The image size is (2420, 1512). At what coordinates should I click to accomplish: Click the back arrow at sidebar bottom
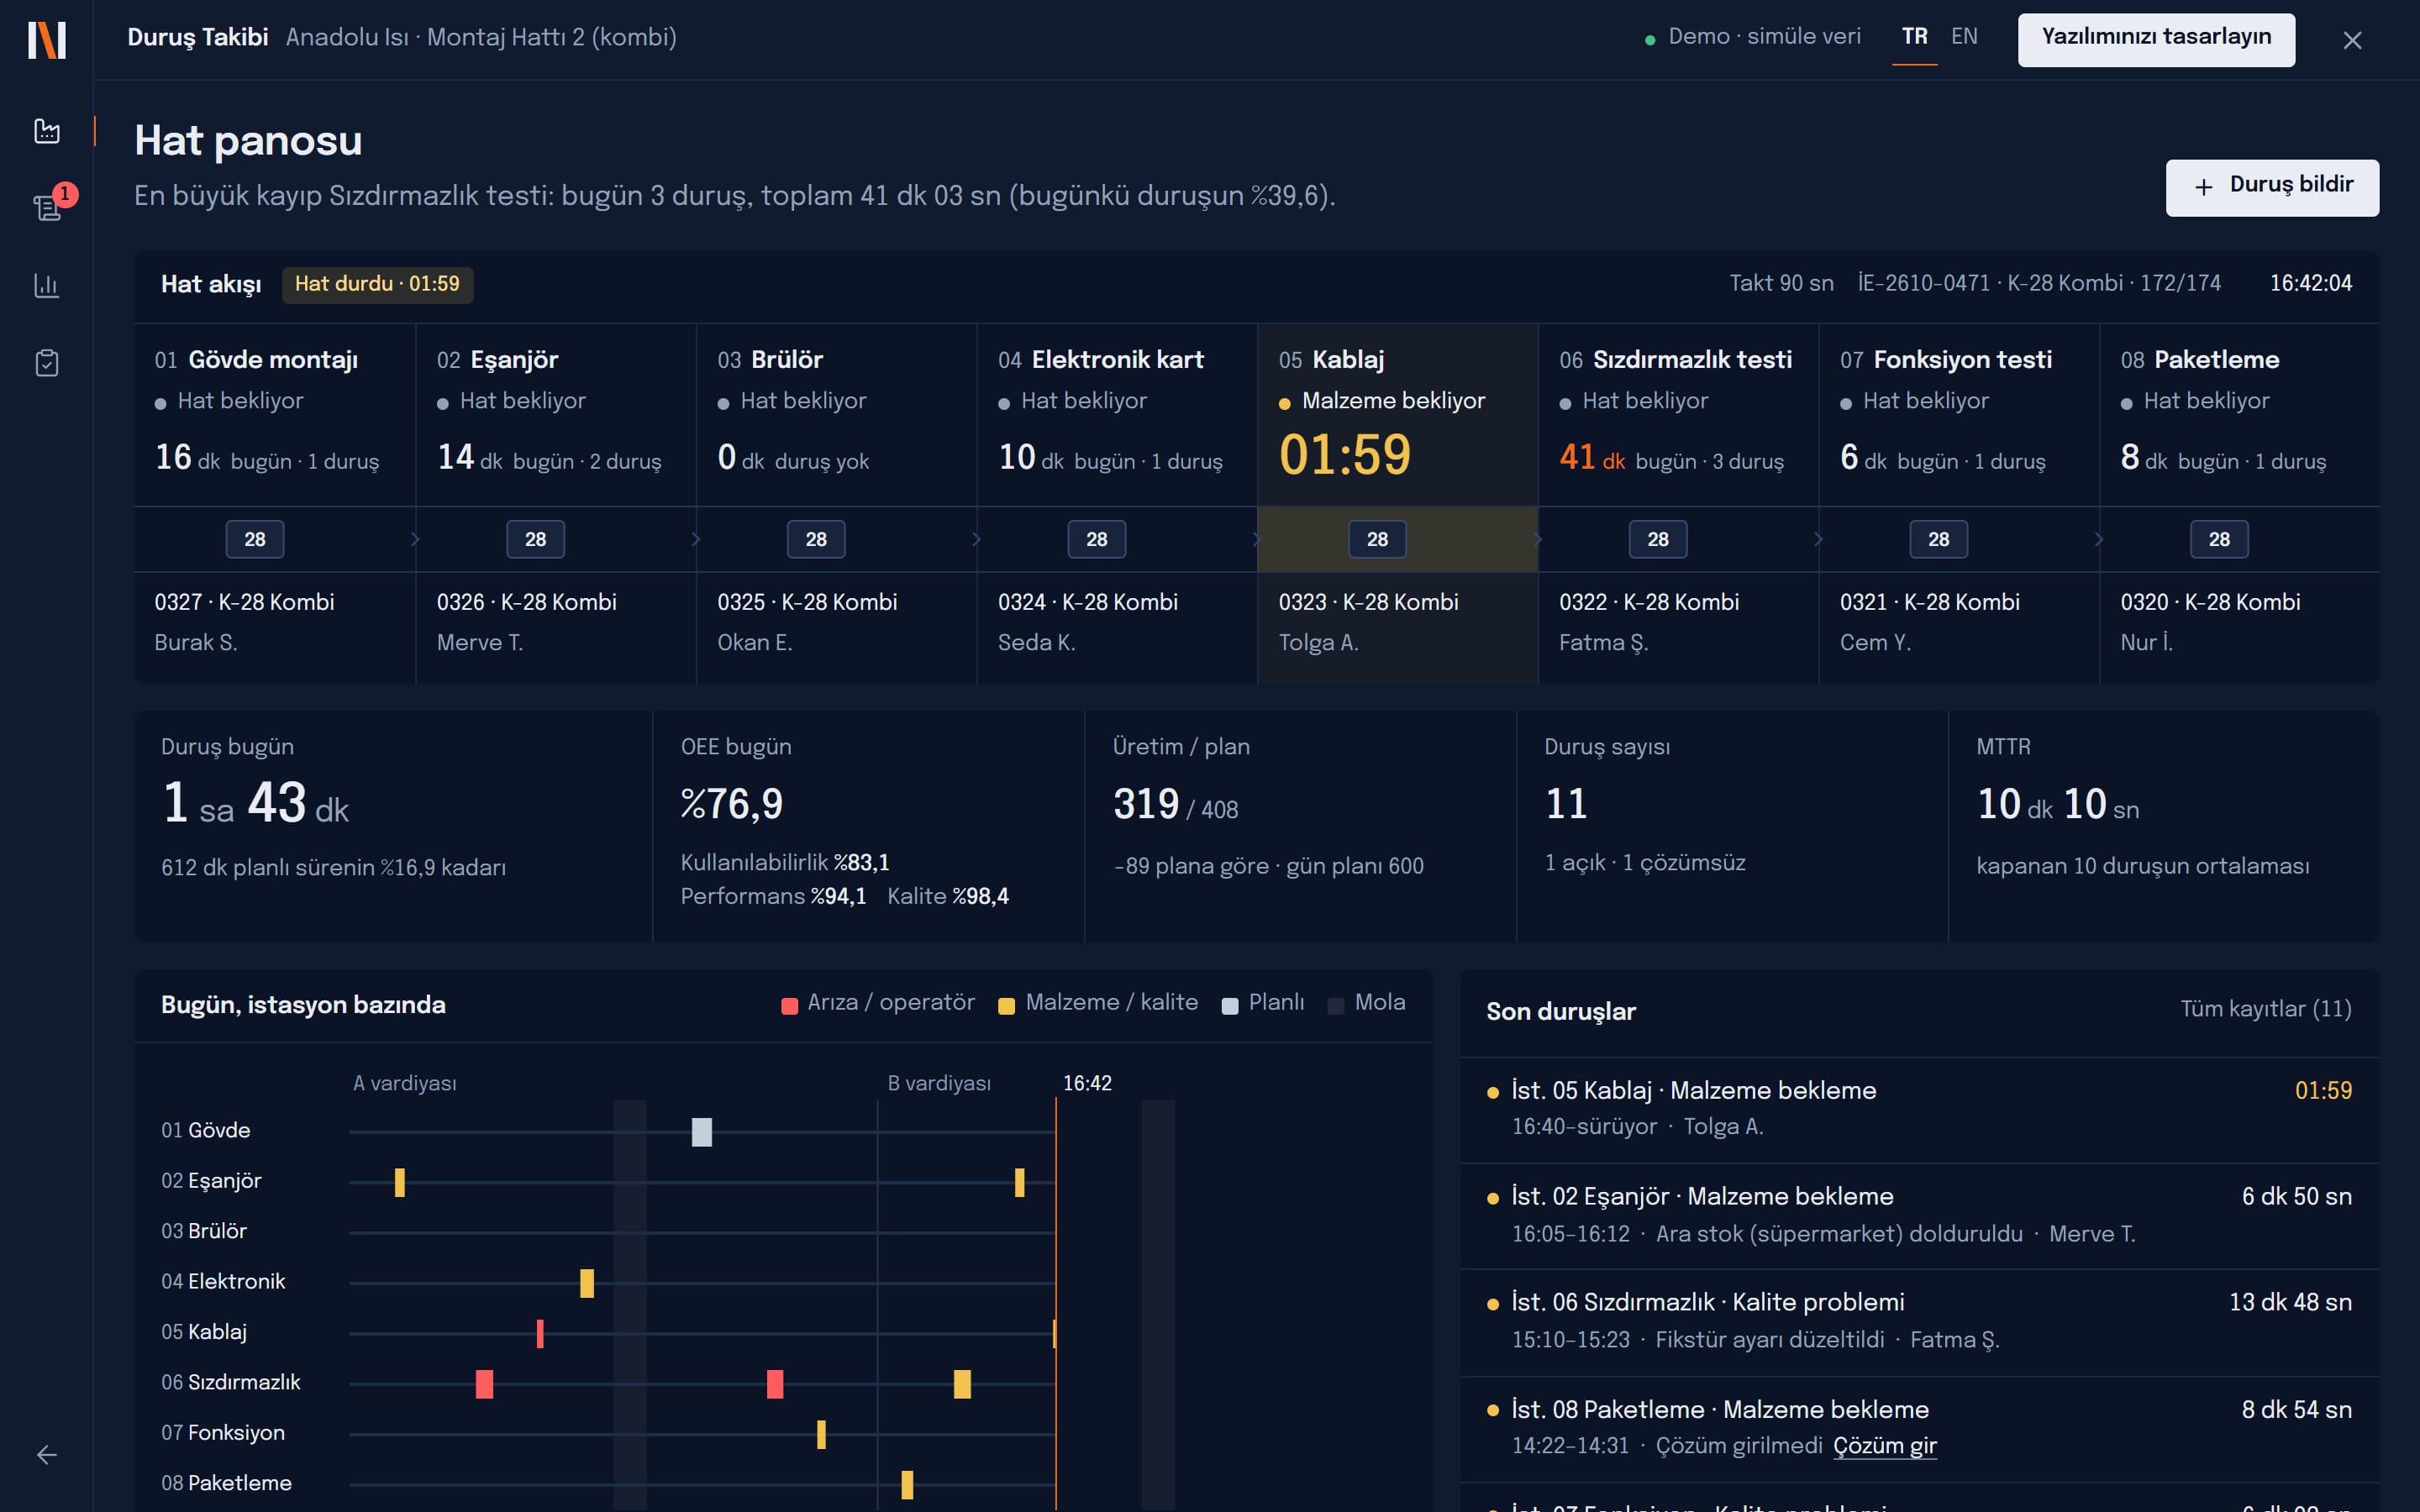click(x=47, y=1455)
